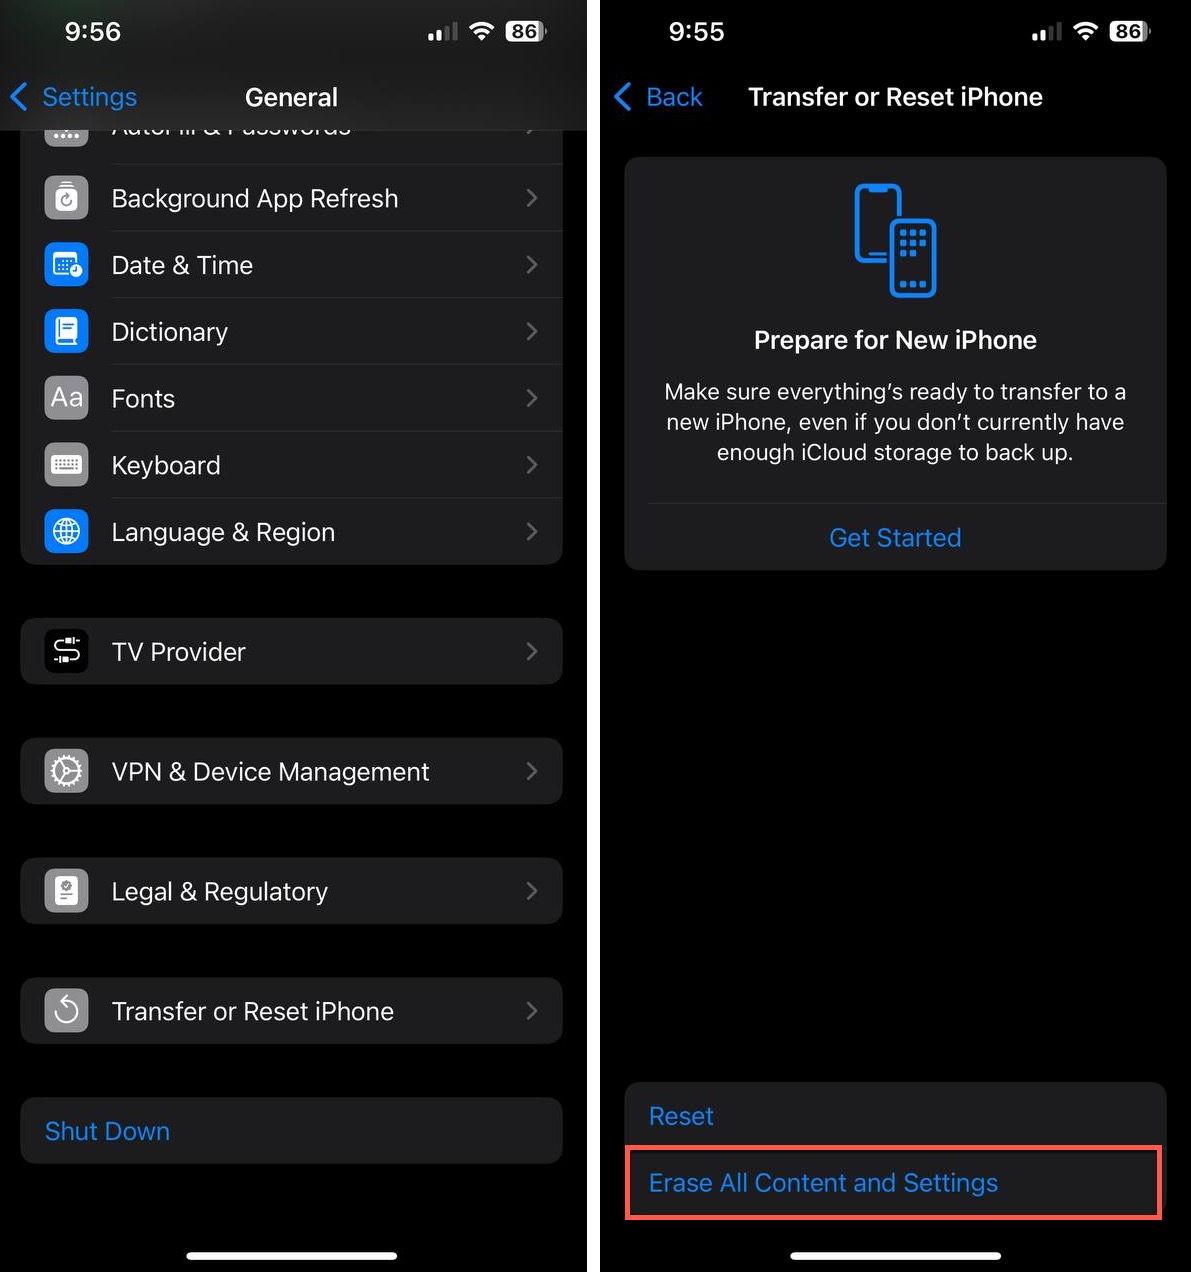Tap Back on Transfer or Reset screen
The image size is (1191, 1272).
pyautogui.click(x=658, y=97)
